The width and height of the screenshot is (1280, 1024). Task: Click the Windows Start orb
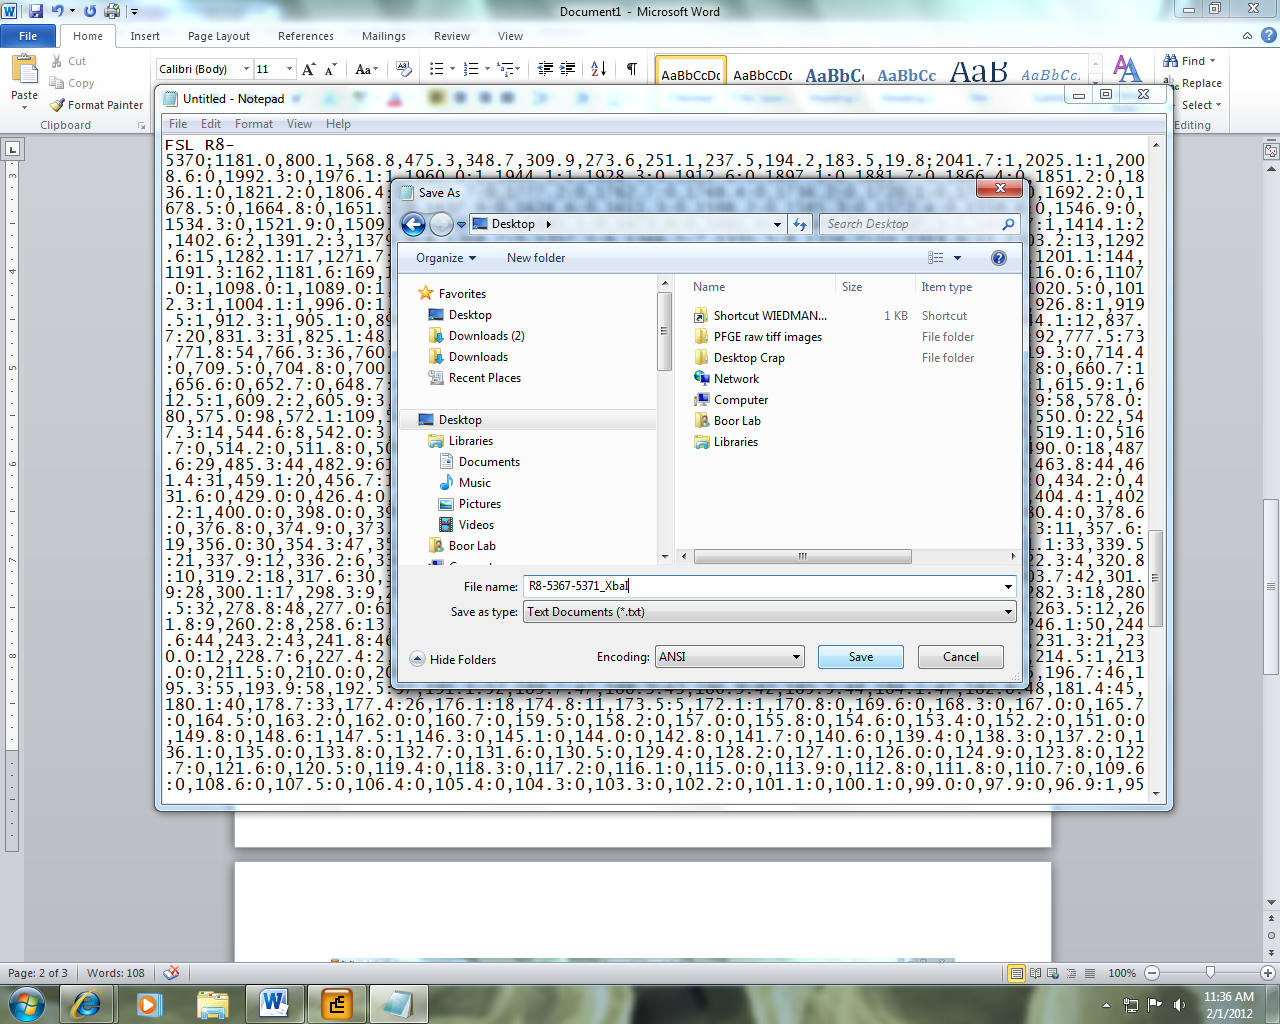tap(26, 1003)
